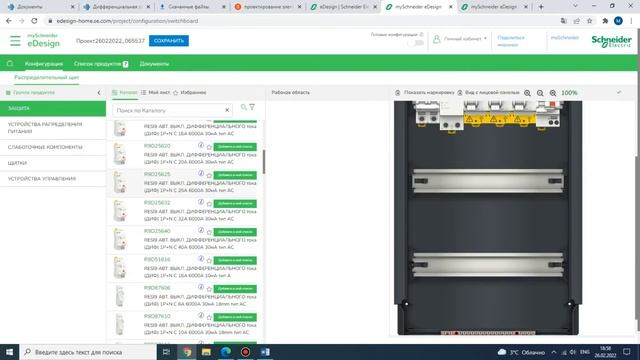Favorite the 20A 30mA AC breaker
The width and height of the screenshot is (640, 360).
coord(209,147)
